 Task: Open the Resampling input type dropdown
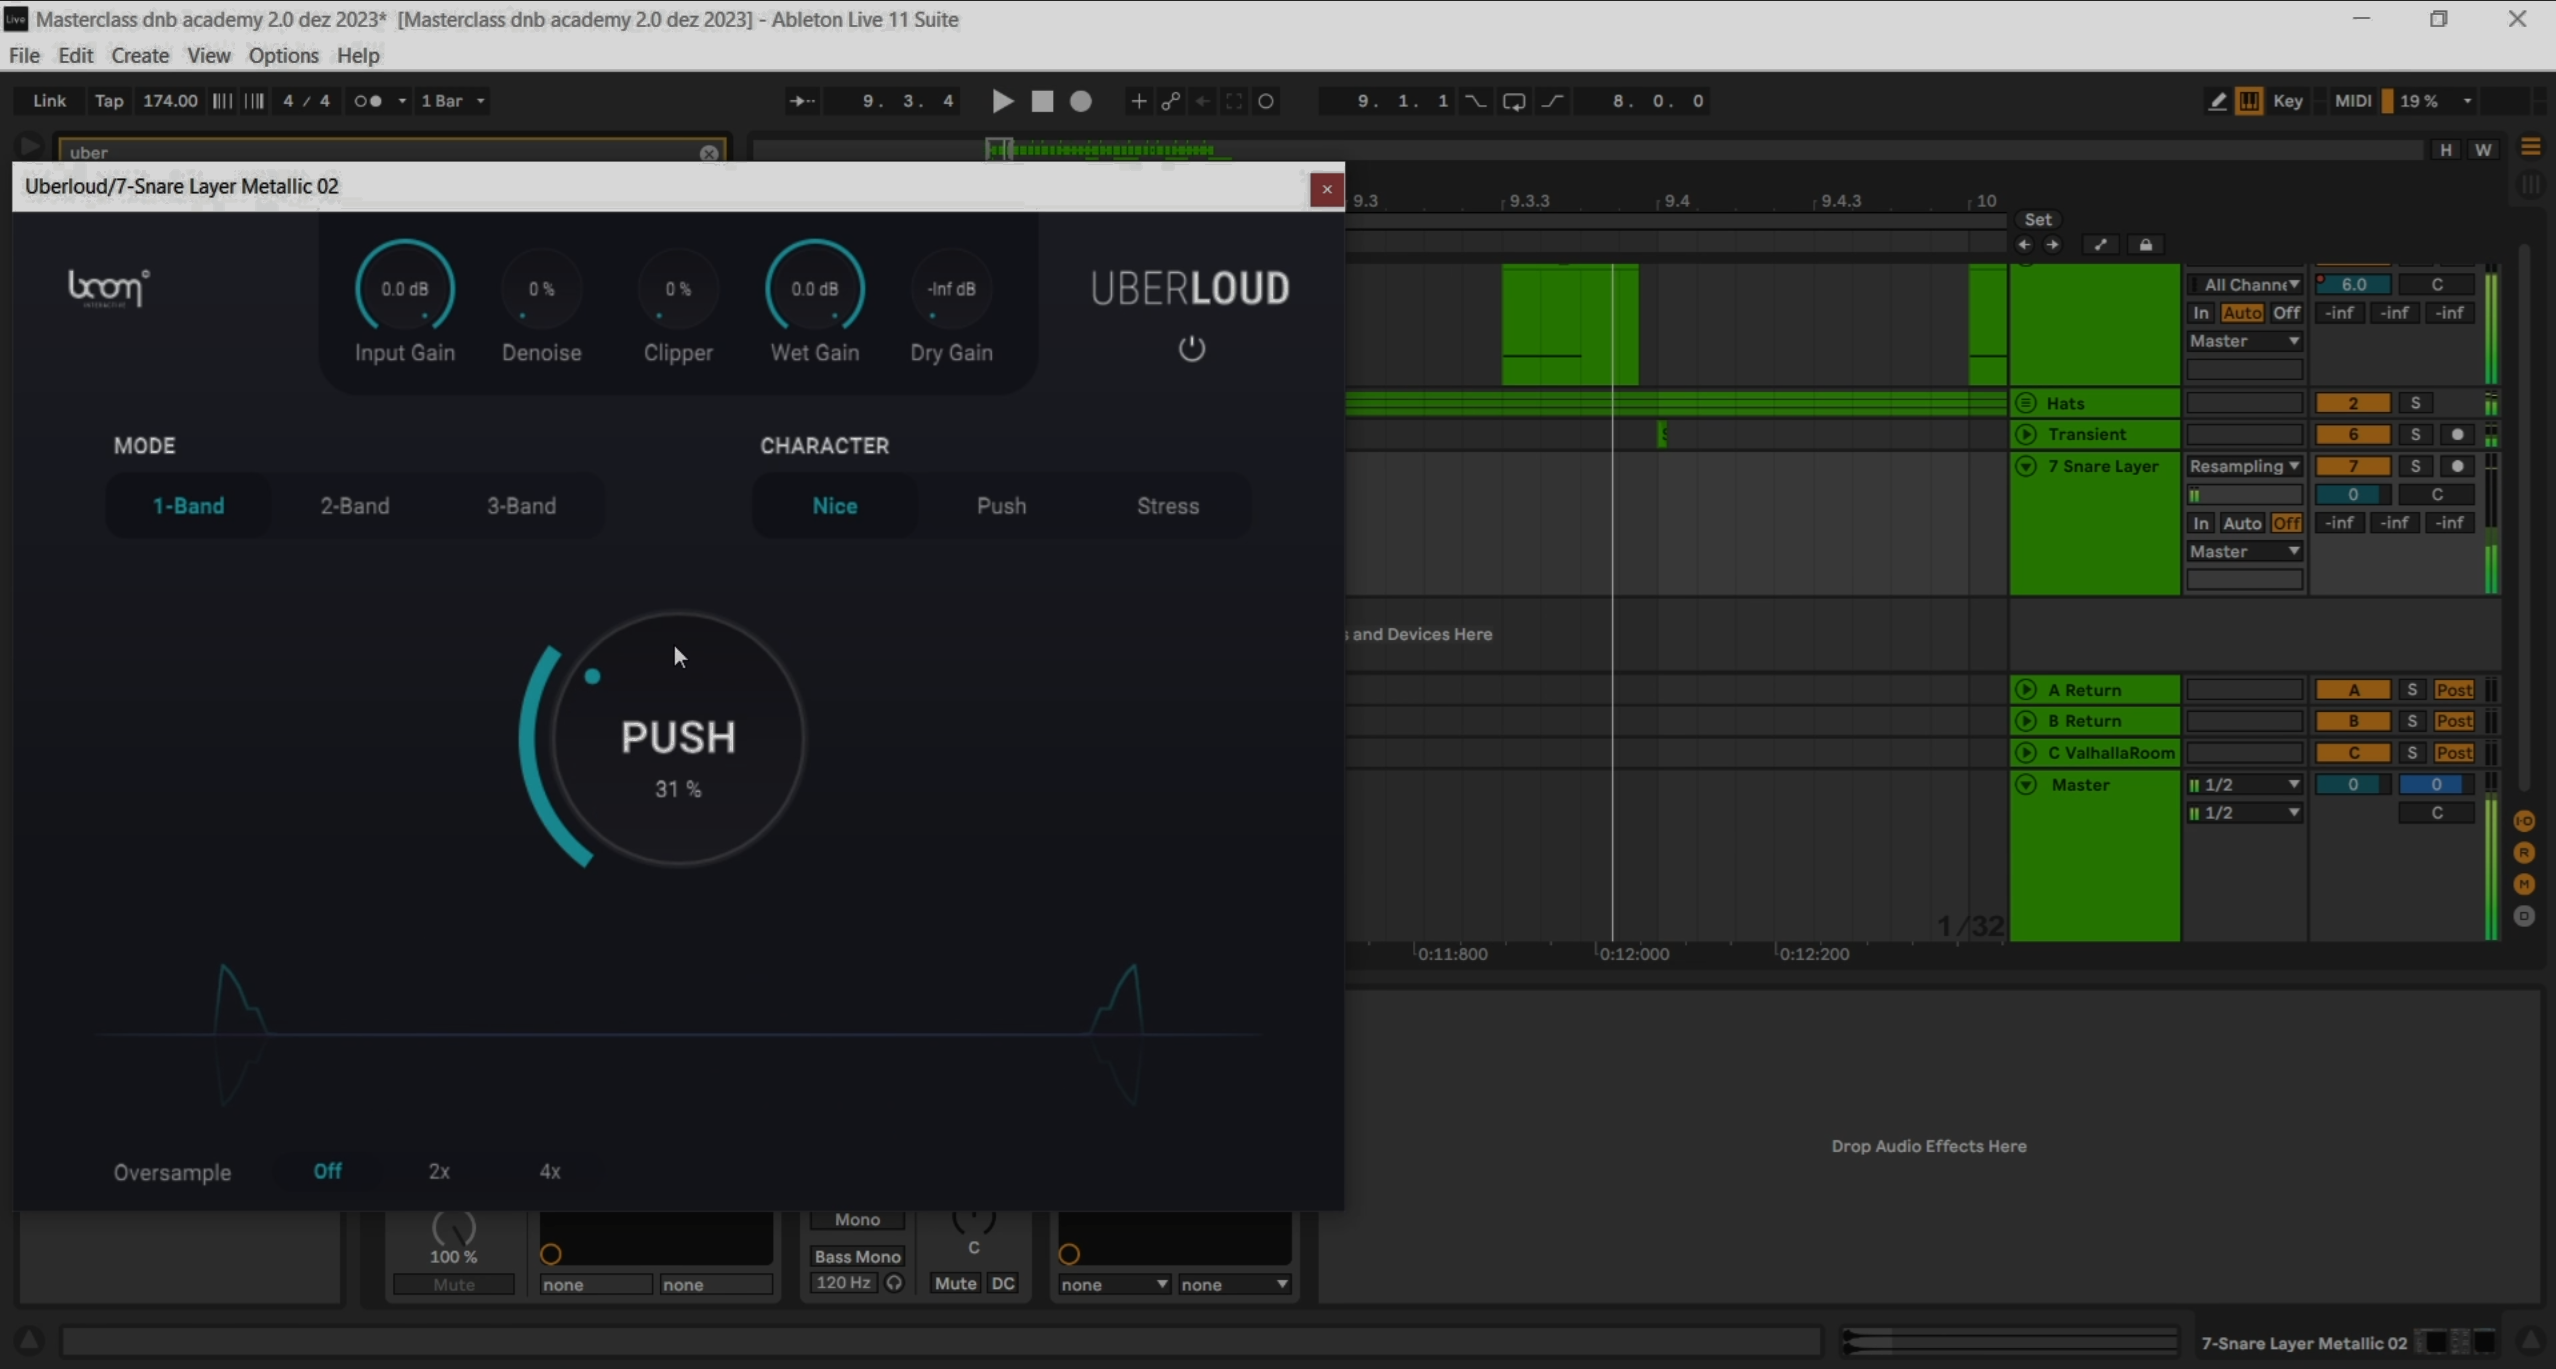[2245, 466]
